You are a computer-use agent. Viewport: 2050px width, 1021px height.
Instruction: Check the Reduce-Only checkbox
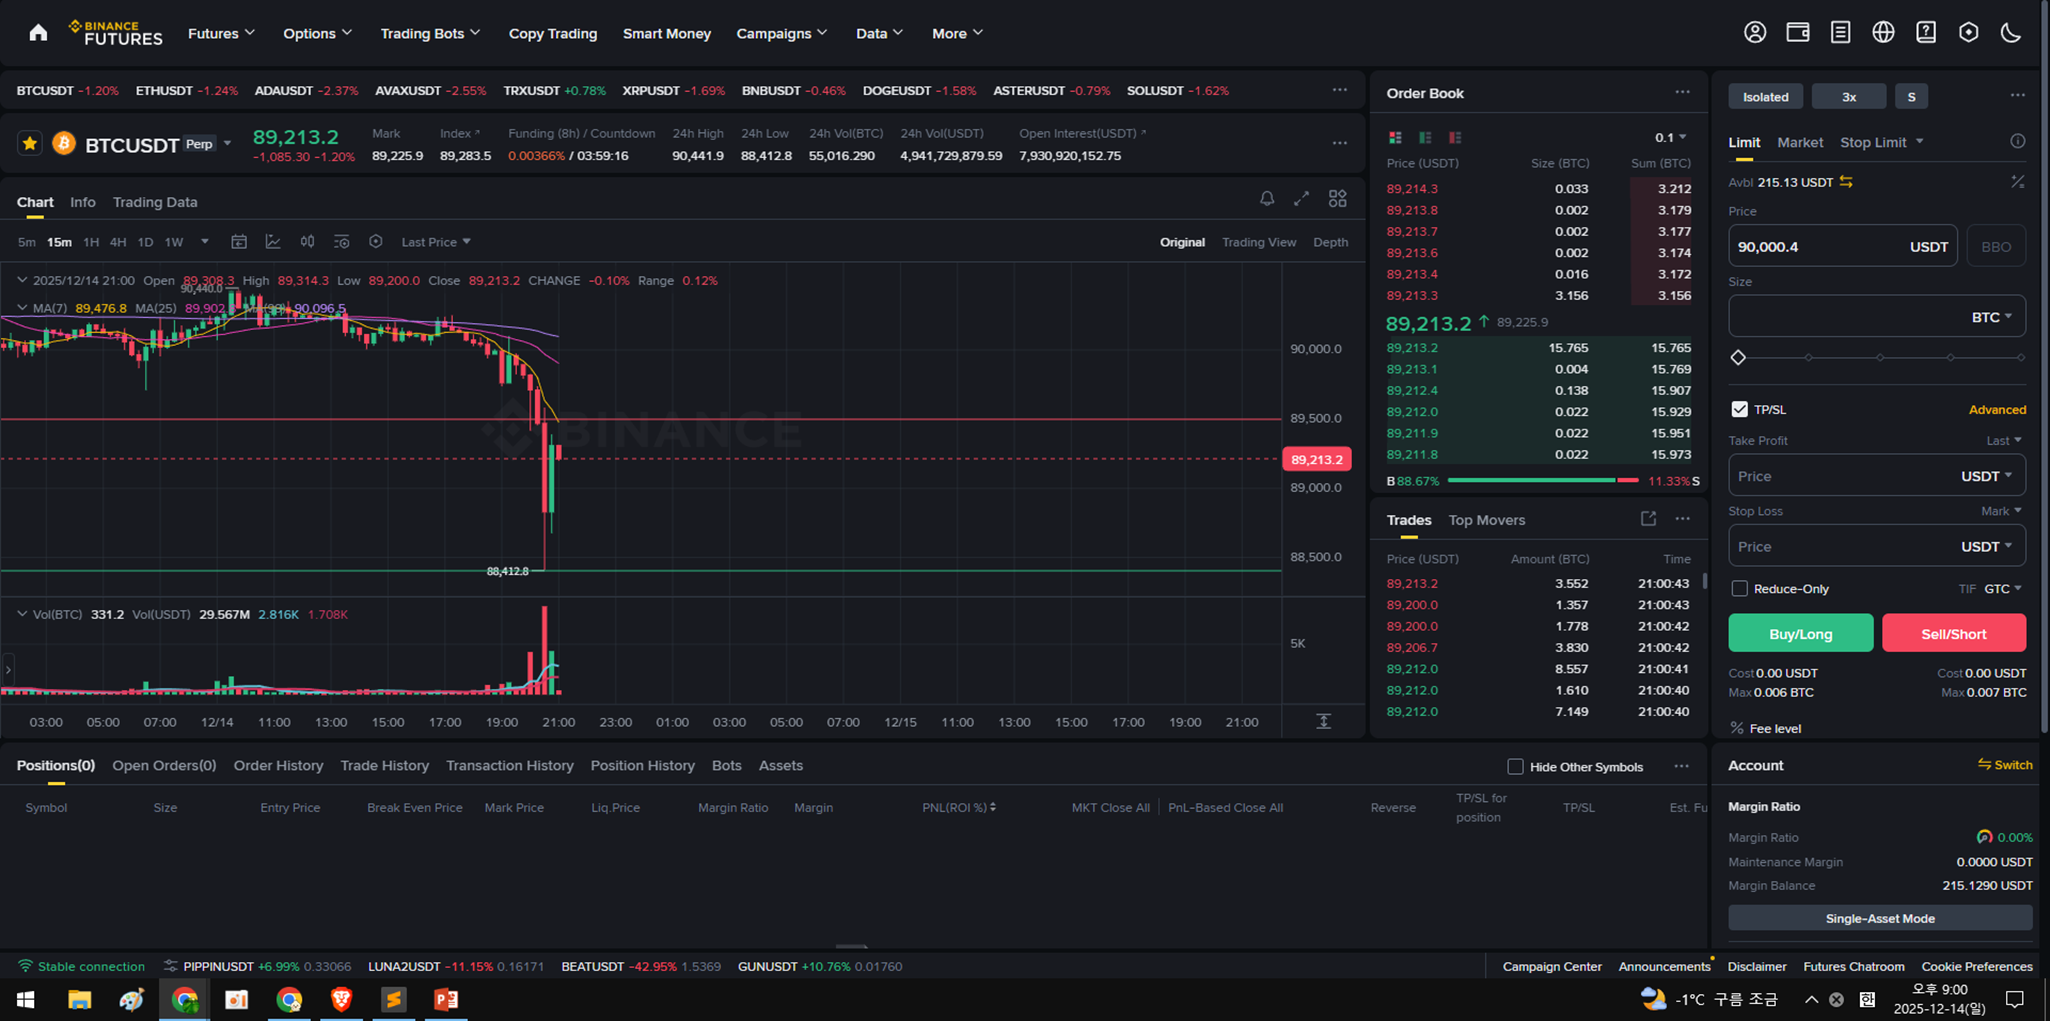click(1740, 589)
